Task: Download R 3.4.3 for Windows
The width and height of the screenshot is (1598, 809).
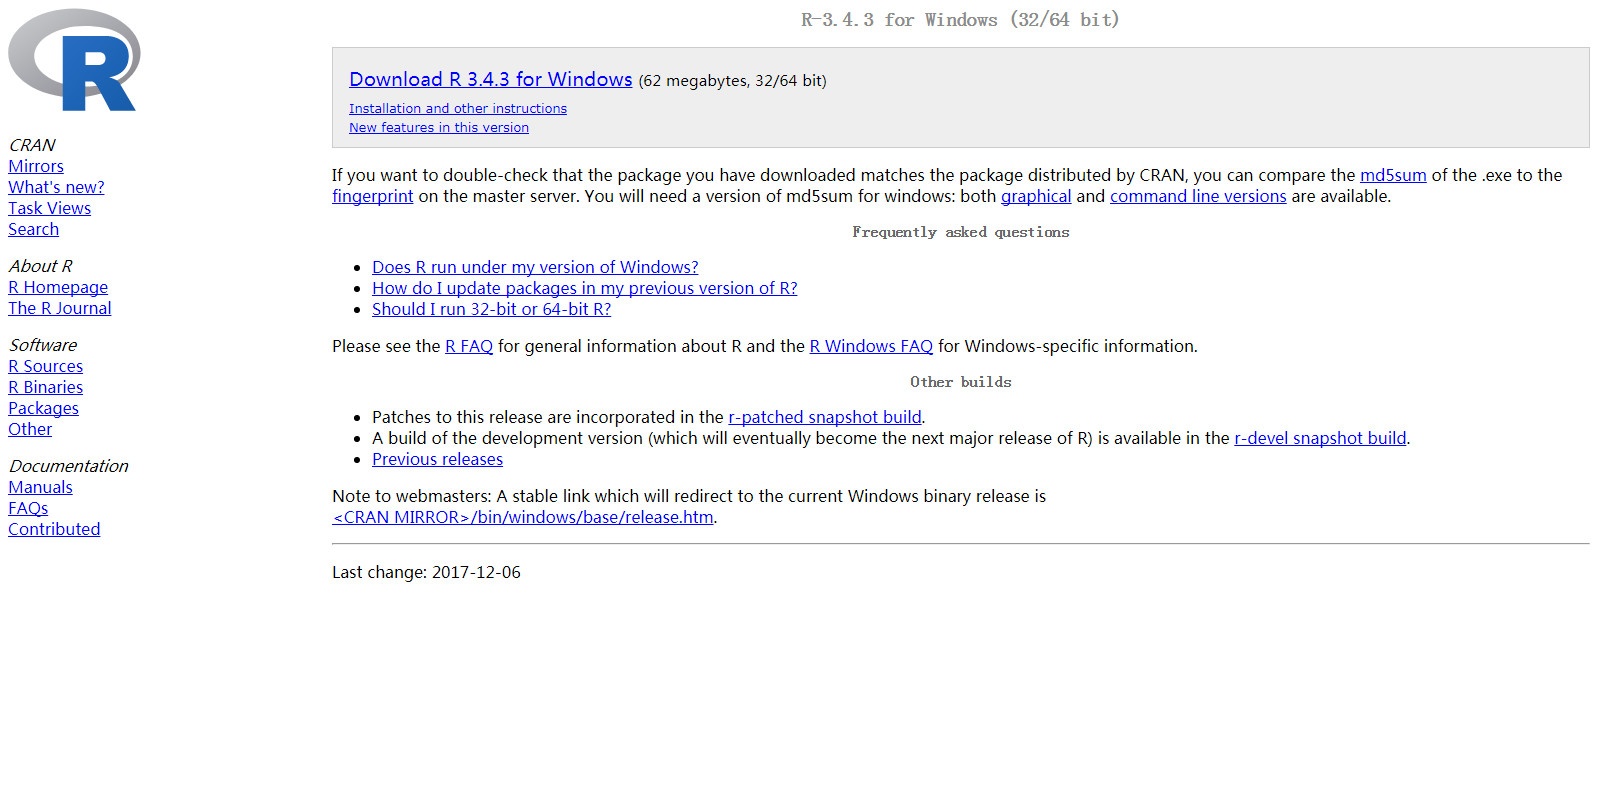Action: click(x=490, y=80)
